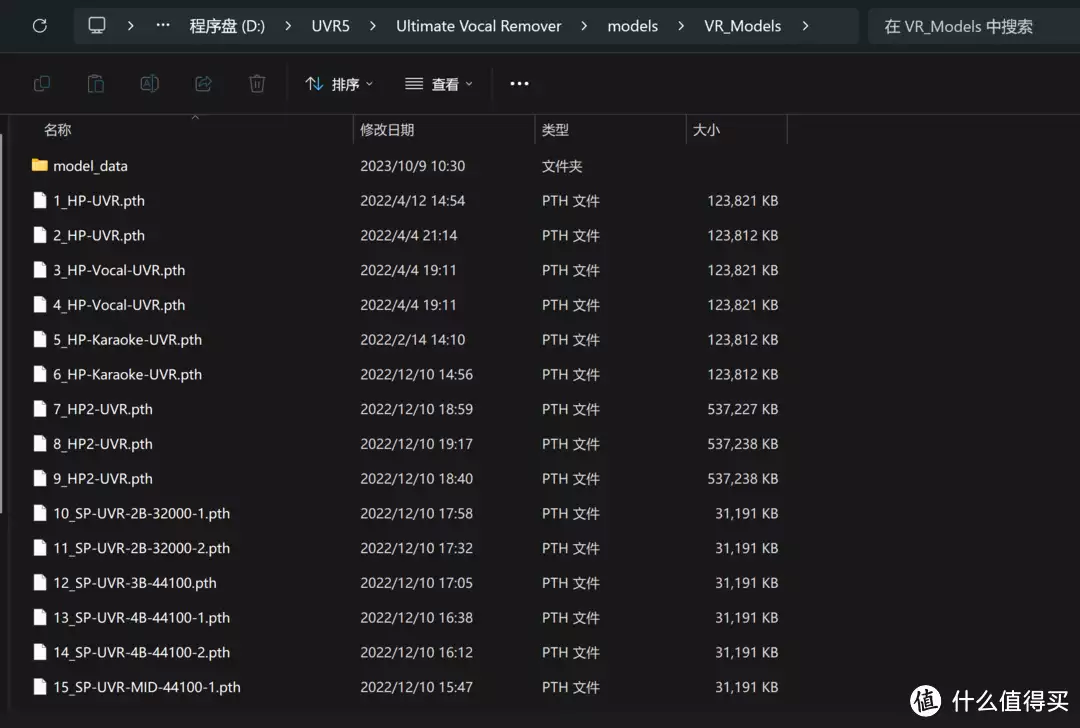Select file 5_HP-Karaoke-UVR.pth

click(127, 340)
